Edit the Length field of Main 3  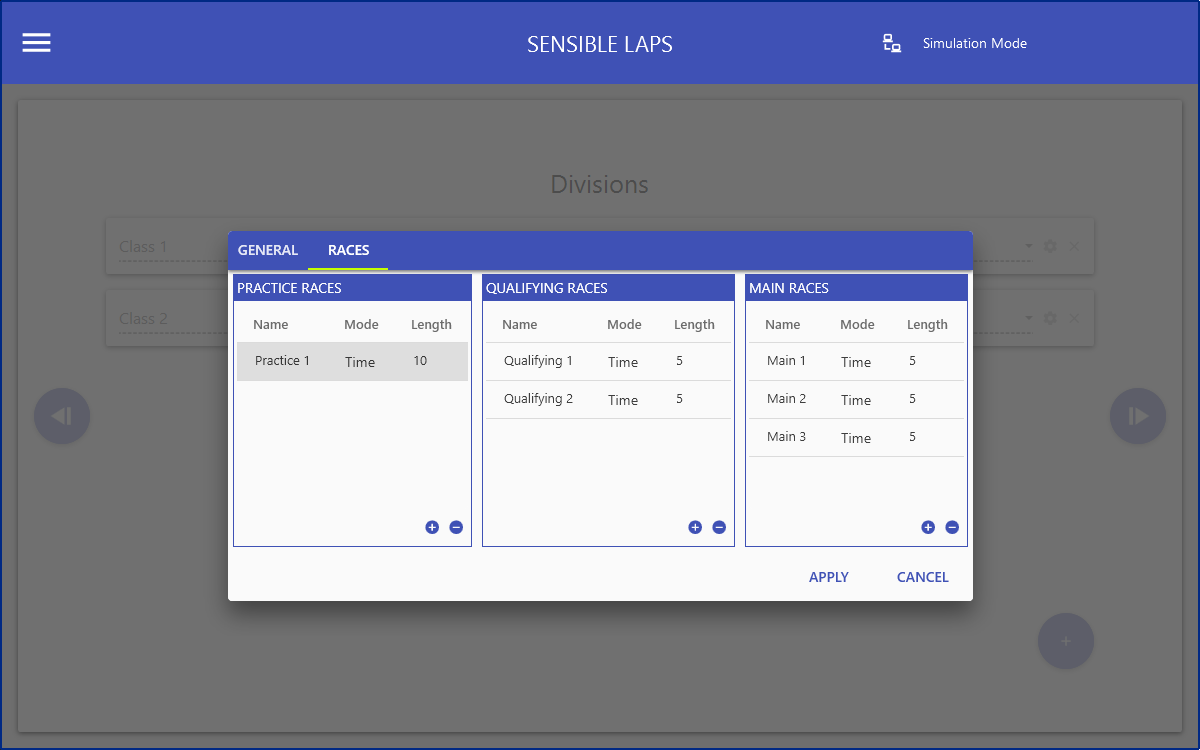(913, 437)
